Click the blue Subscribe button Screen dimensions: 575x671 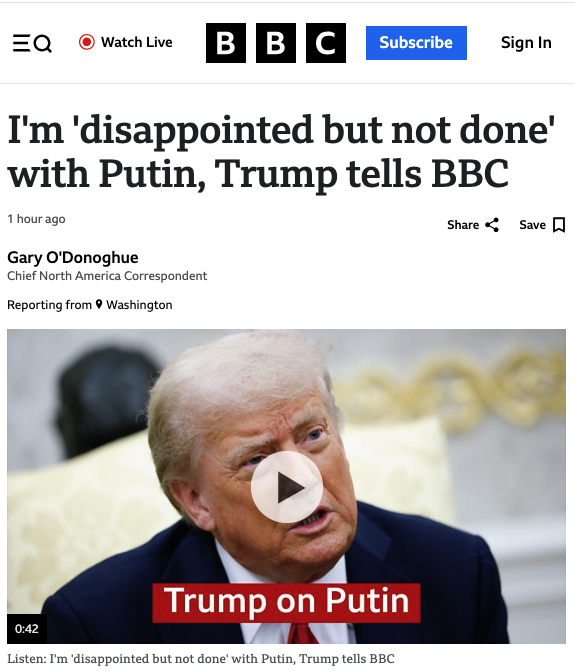coord(416,43)
